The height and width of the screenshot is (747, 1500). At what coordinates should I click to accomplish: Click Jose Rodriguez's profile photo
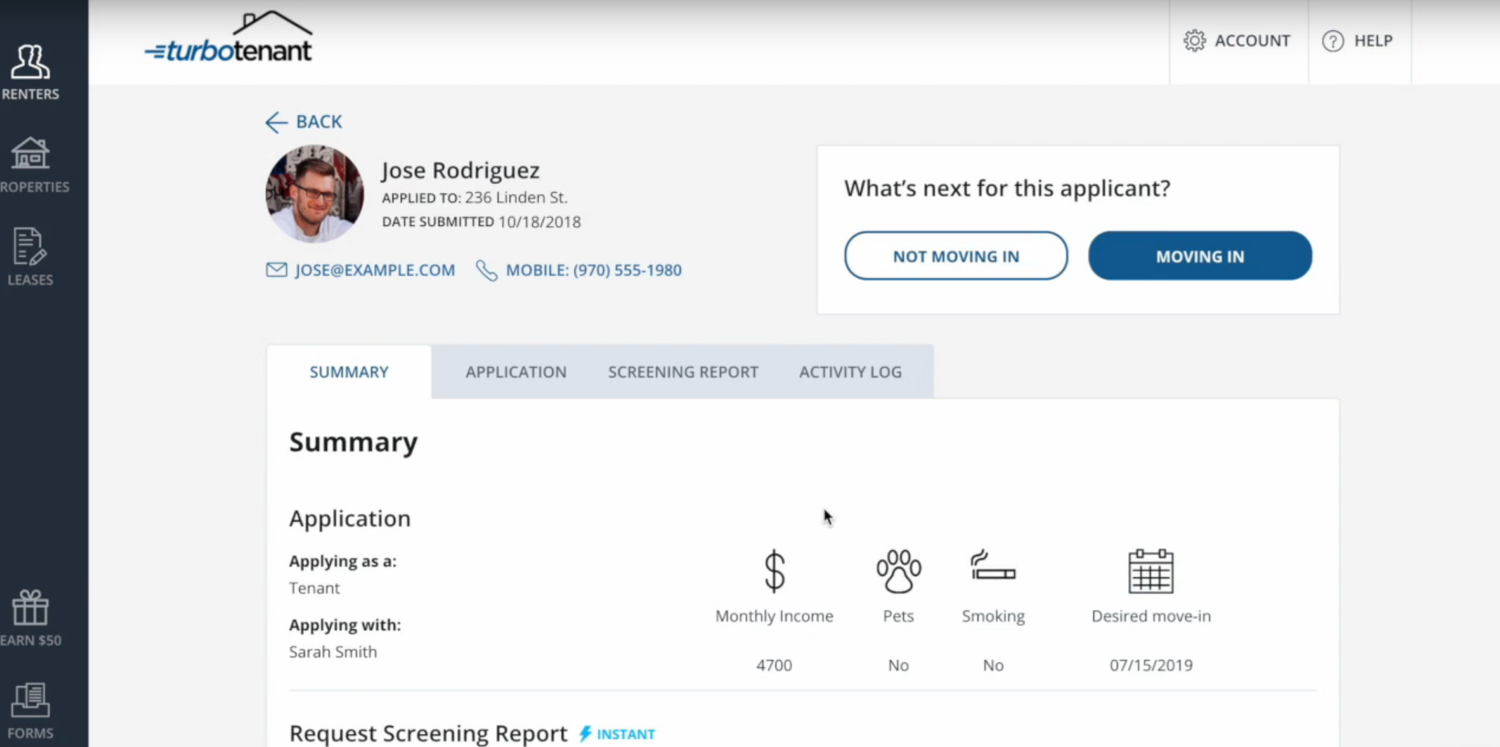point(314,194)
